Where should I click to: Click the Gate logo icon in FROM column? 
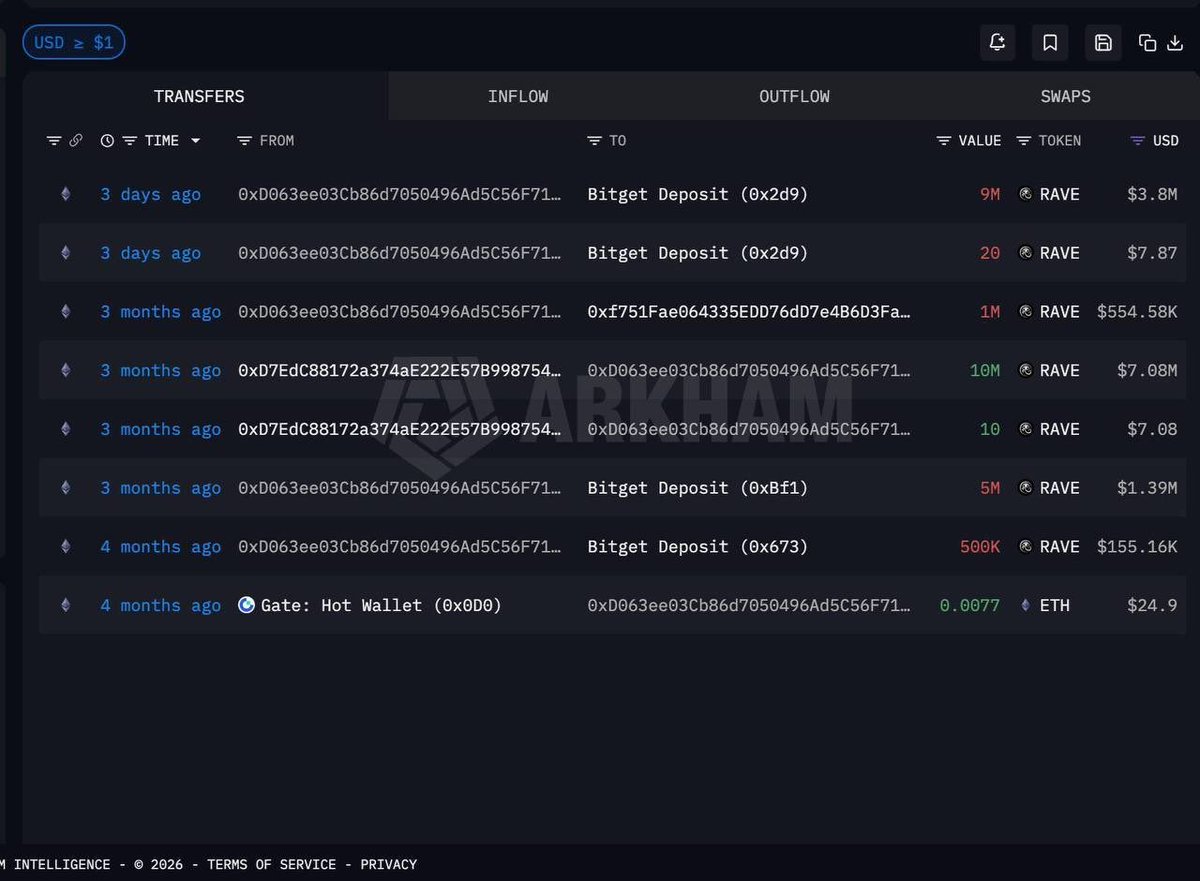[x=246, y=605]
